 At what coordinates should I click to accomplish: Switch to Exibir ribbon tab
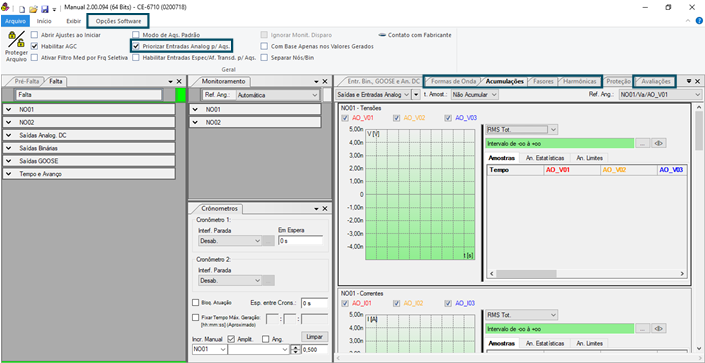click(74, 21)
